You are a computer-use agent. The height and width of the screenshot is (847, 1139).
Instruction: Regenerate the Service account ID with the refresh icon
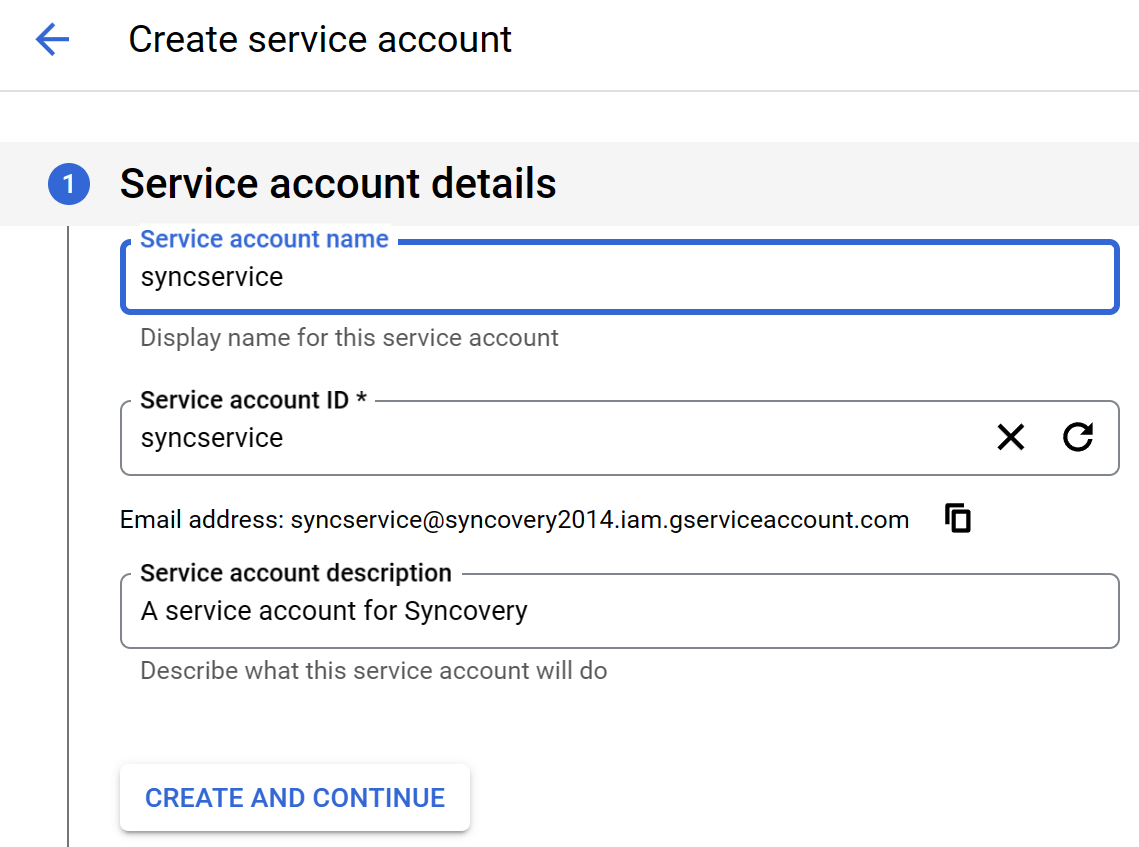1078,437
